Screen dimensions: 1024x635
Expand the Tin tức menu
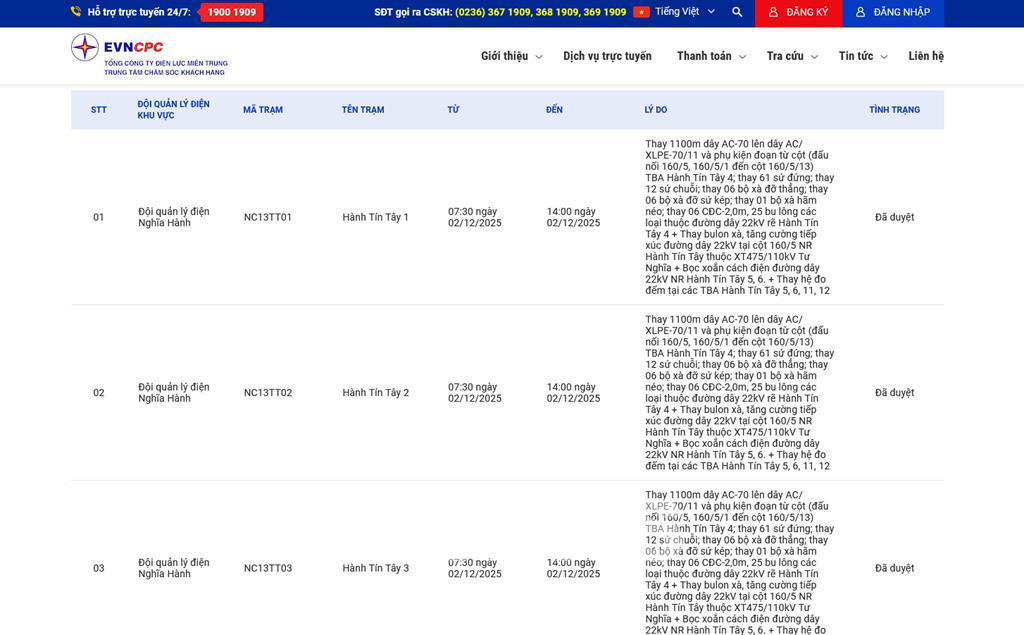coord(862,56)
